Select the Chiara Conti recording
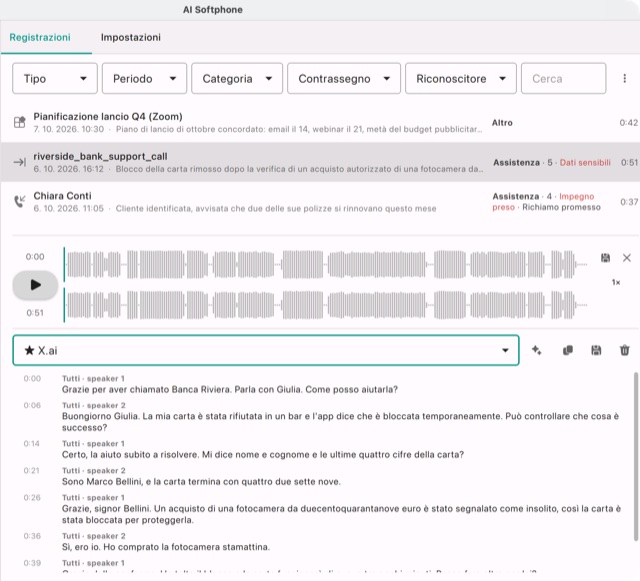 [x=320, y=202]
